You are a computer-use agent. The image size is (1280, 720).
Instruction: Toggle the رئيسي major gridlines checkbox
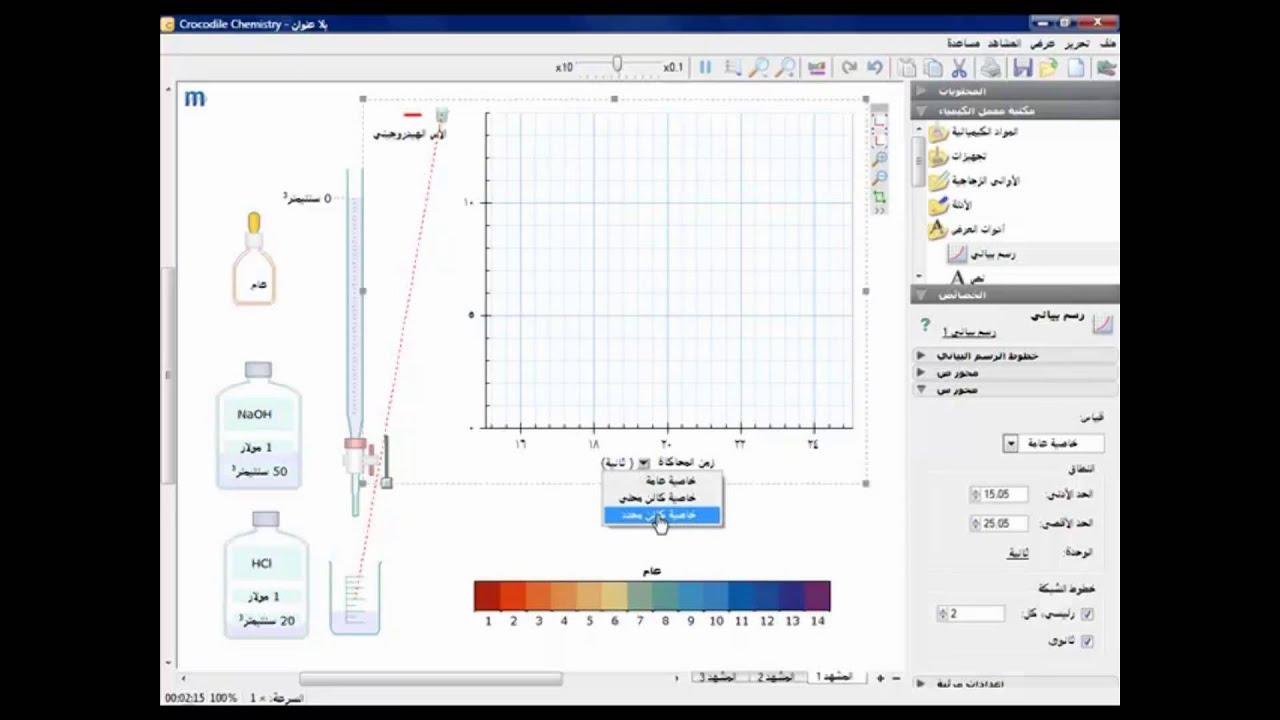(x=1087, y=614)
